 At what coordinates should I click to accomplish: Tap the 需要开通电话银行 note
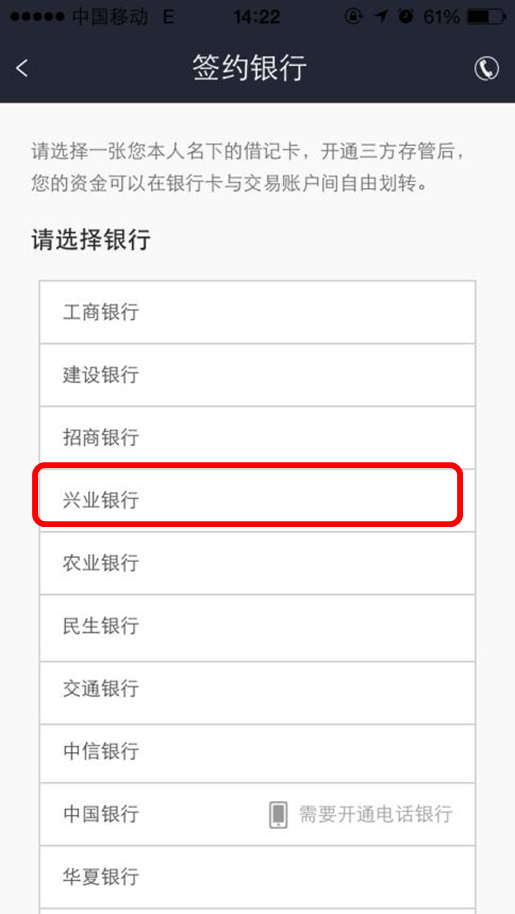click(x=376, y=814)
